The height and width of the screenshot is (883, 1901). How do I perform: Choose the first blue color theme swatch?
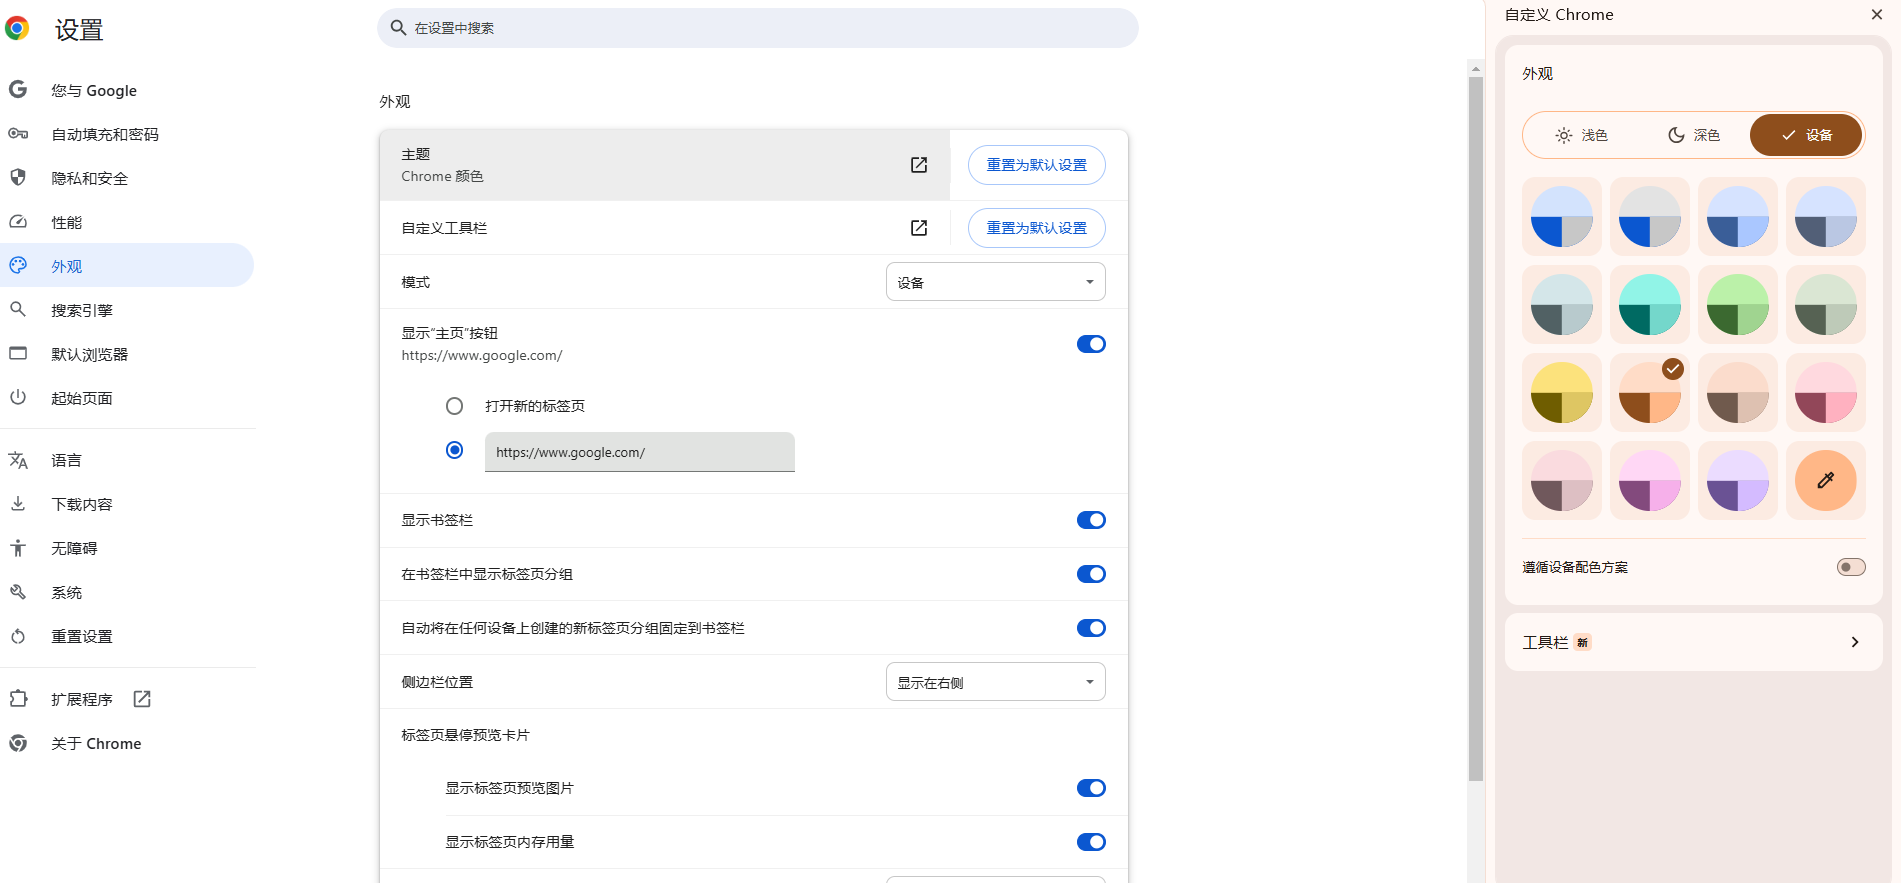pyautogui.click(x=1562, y=217)
